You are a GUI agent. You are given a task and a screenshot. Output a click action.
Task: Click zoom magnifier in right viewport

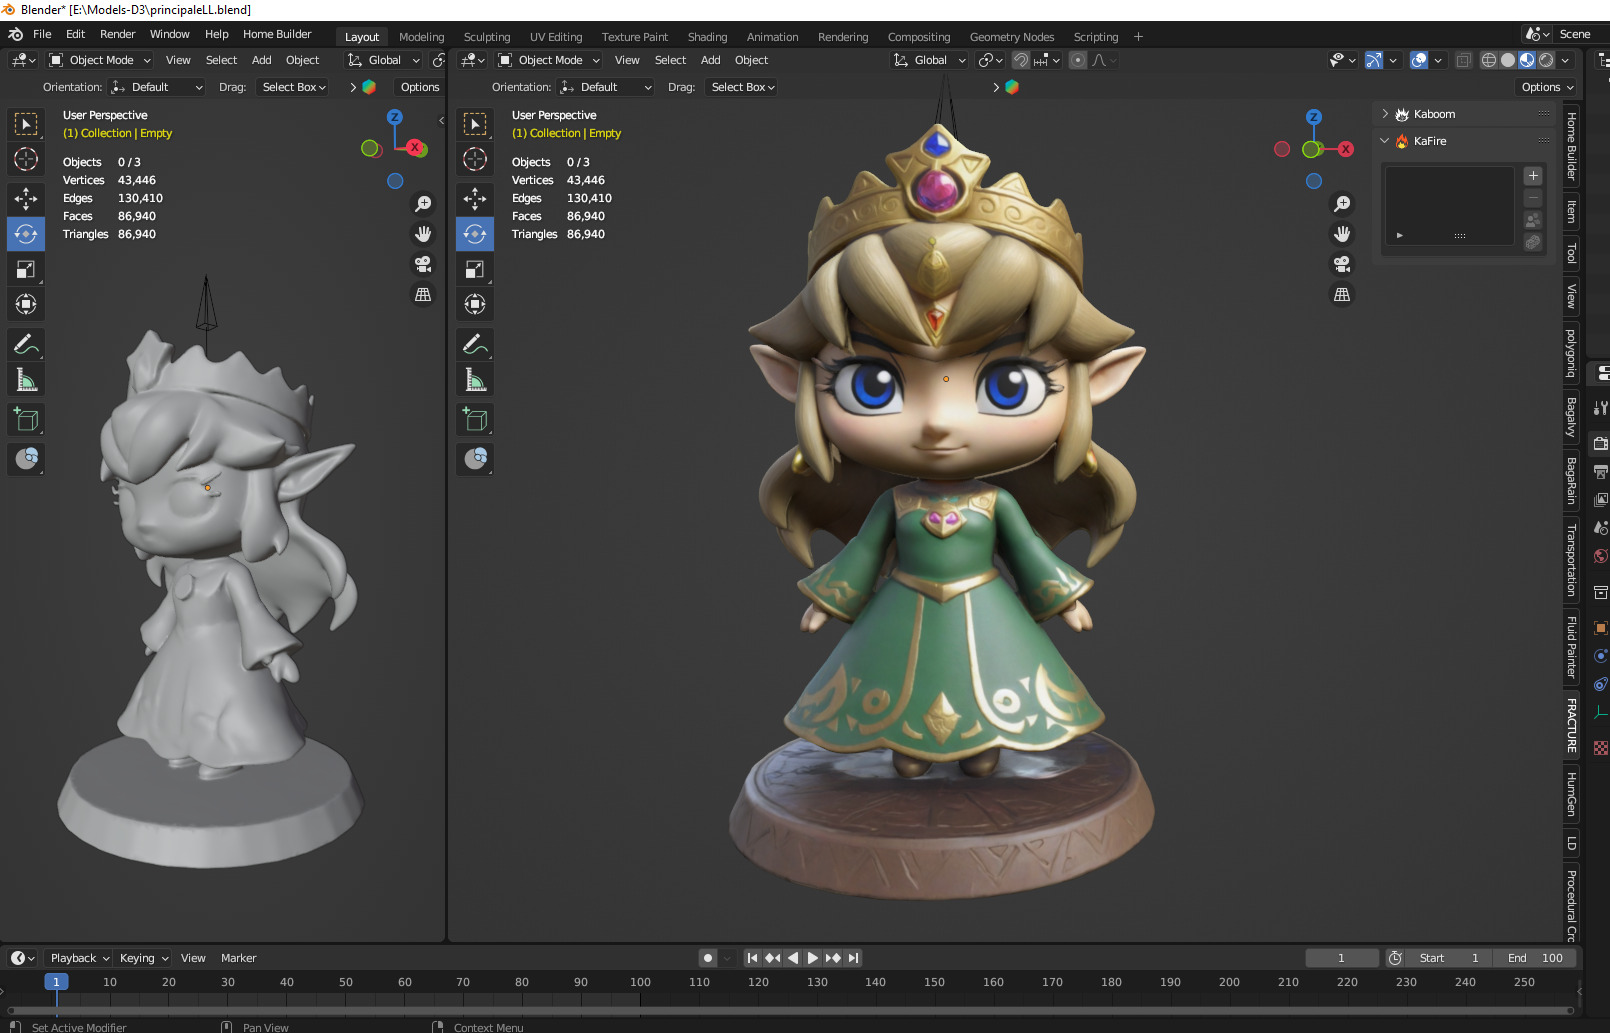pos(1342,204)
